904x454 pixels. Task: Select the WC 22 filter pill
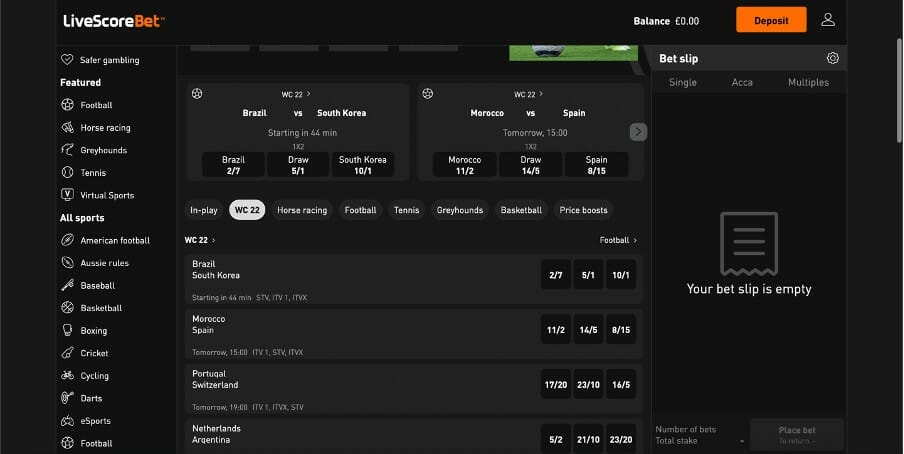point(247,210)
